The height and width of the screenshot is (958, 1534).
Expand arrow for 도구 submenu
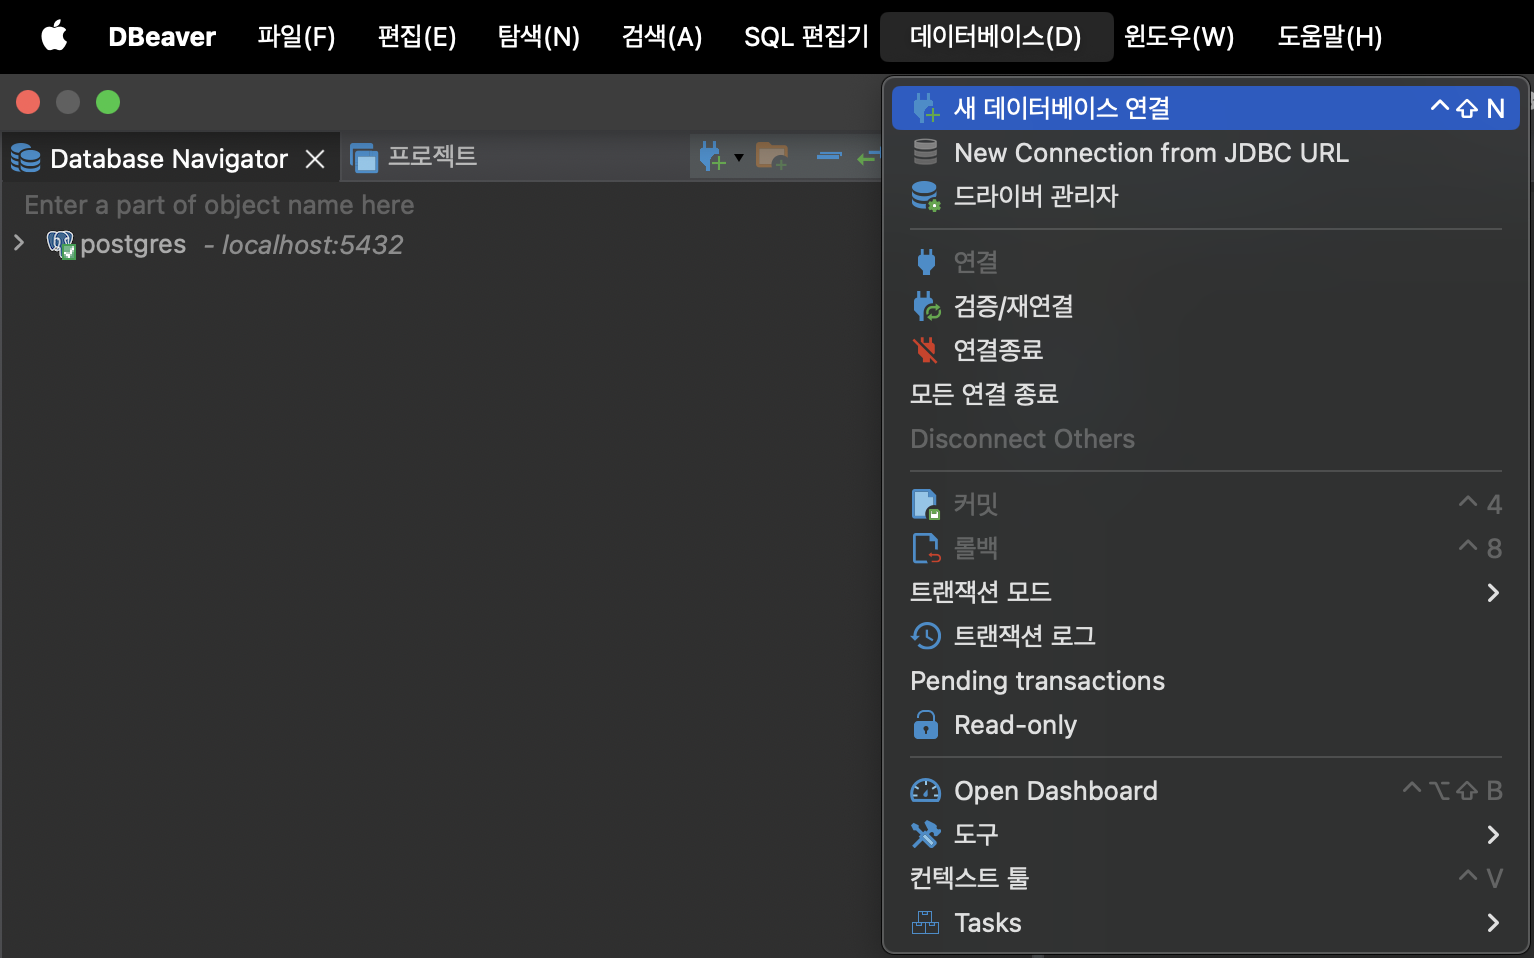1493,834
